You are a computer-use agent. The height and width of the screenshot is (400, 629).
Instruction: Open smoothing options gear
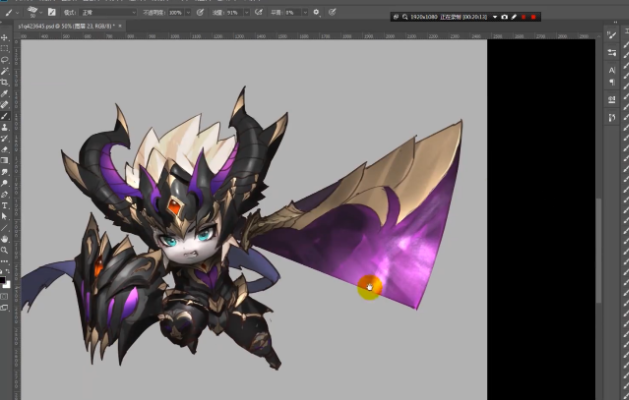click(x=316, y=12)
